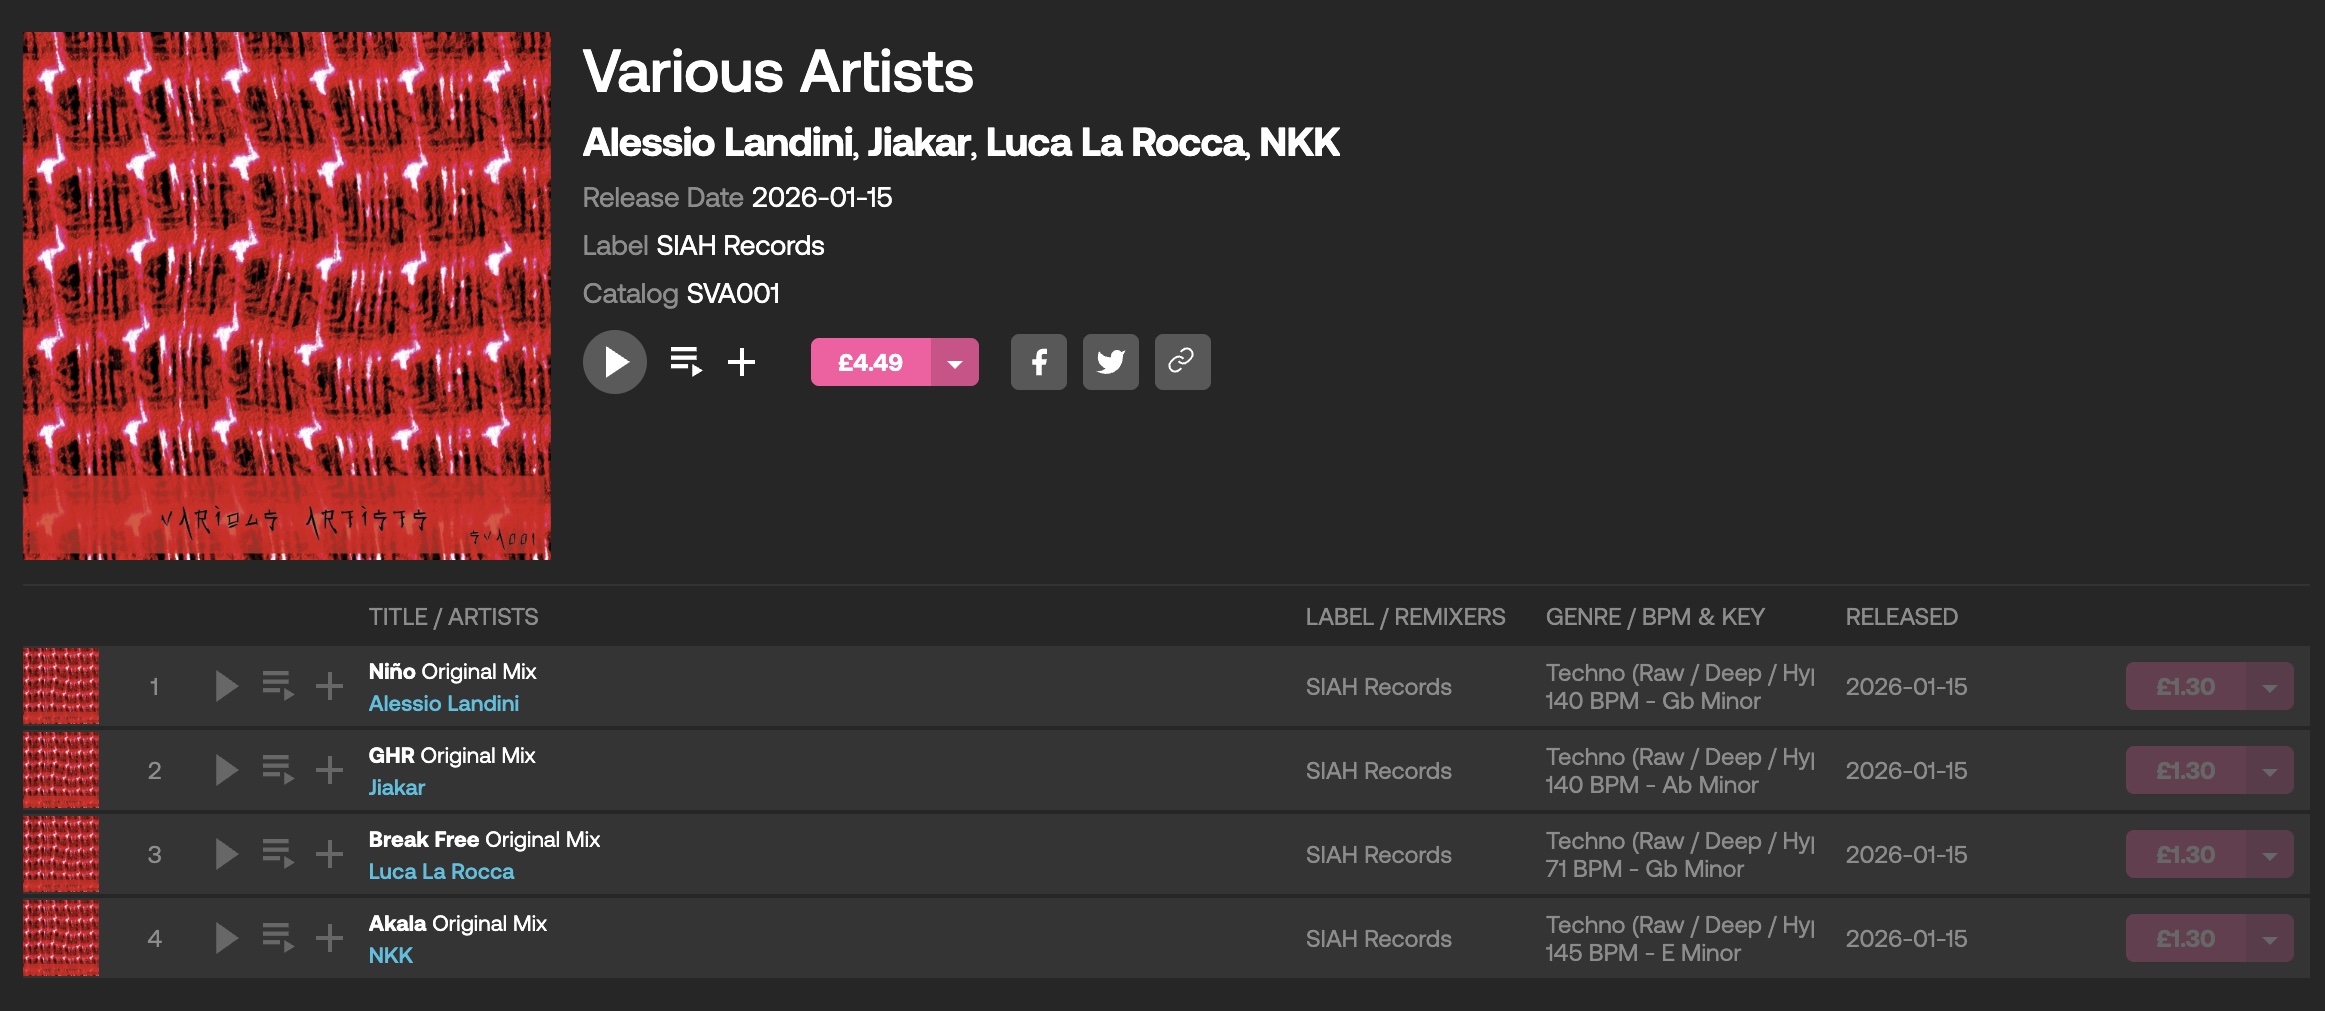This screenshot has width=2325, height=1011.
Task: Open Alessio Landini artist link under Niño
Action: 443,704
